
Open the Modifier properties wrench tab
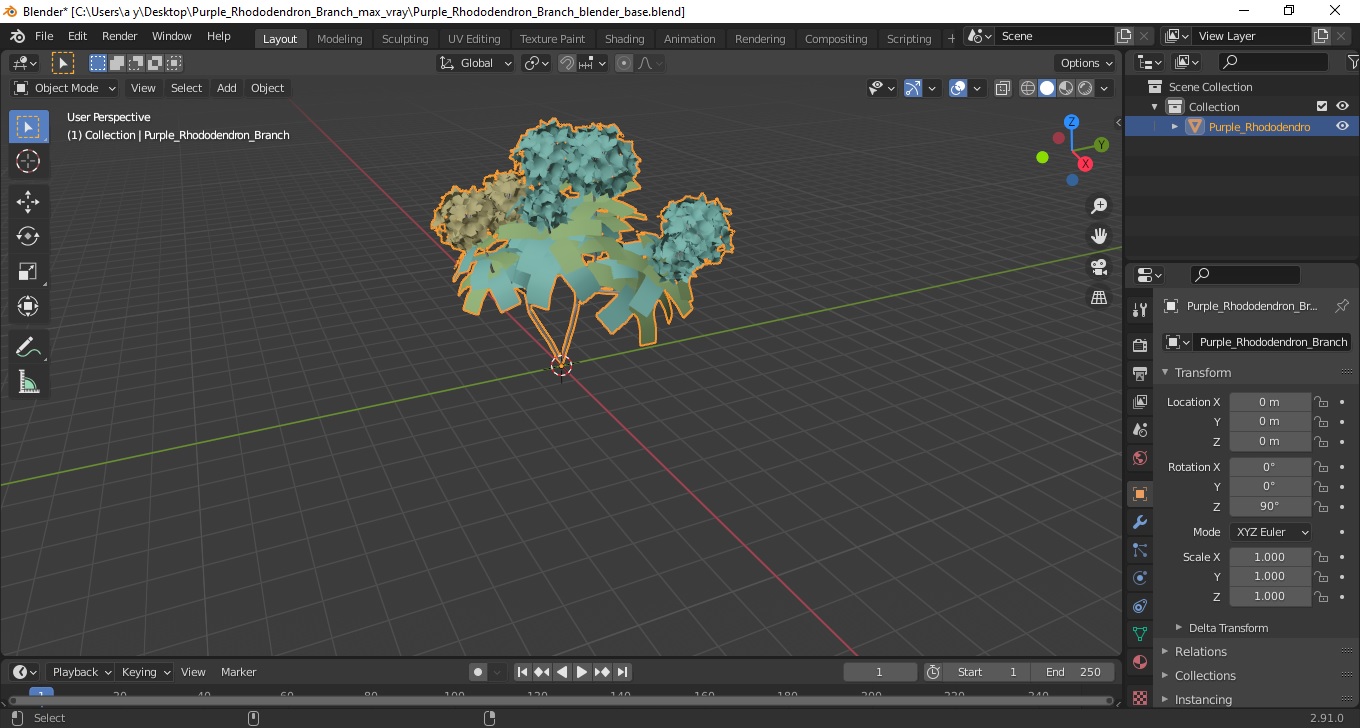click(1139, 522)
